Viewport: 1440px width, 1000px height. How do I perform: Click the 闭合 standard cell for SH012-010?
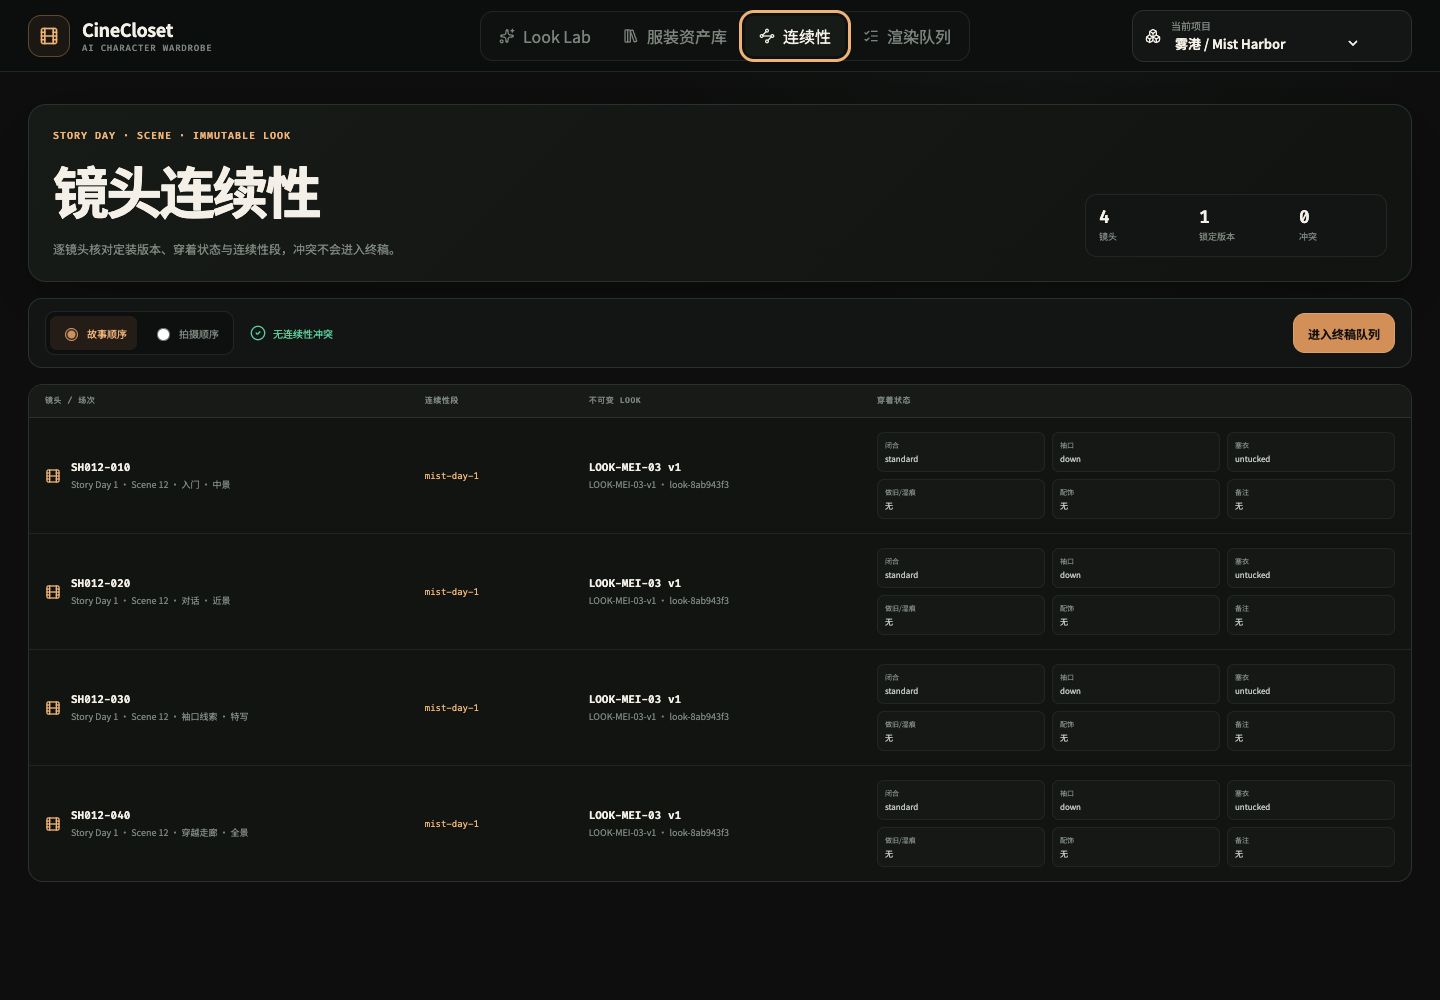click(960, 452)
